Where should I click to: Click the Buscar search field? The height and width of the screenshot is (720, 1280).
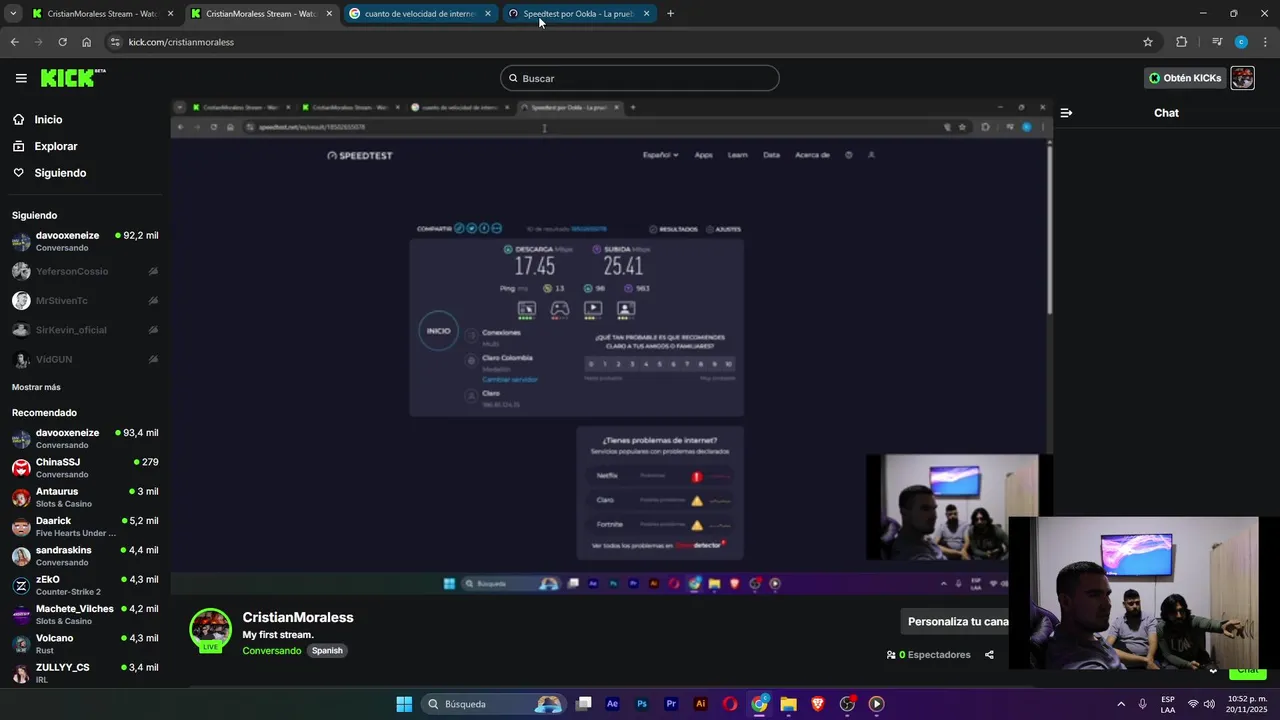[x=640, y=78]
